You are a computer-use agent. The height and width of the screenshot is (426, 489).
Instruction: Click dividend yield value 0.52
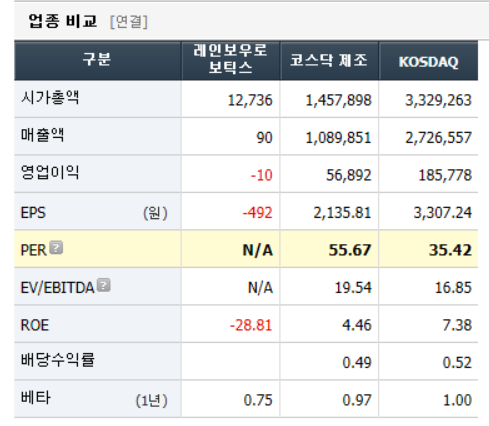457,362
